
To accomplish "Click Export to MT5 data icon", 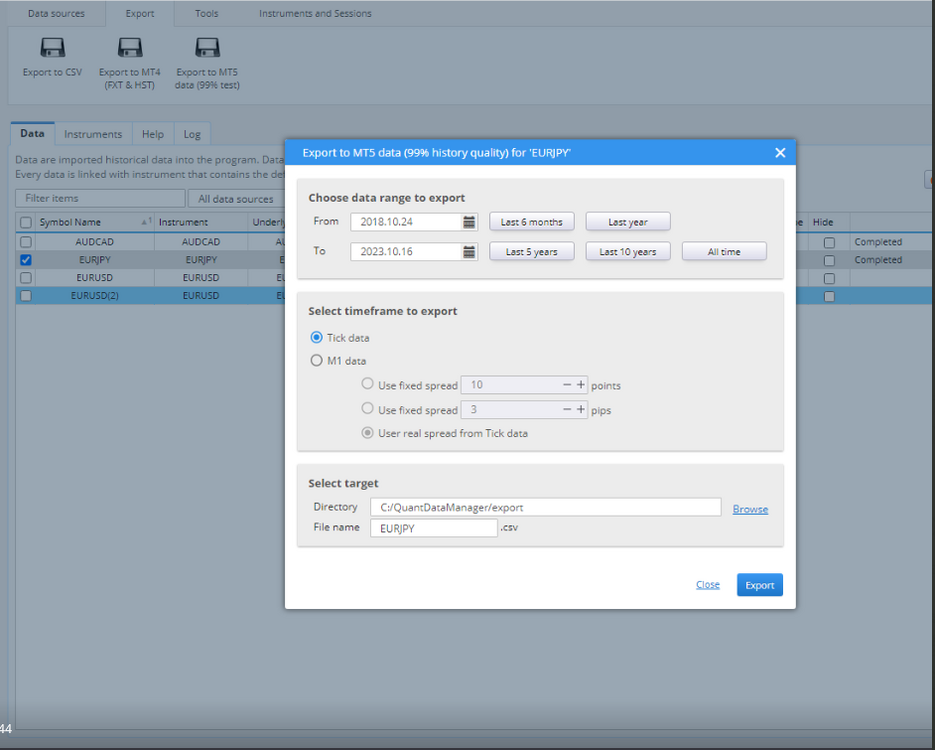I will click(x=208, y=48).
